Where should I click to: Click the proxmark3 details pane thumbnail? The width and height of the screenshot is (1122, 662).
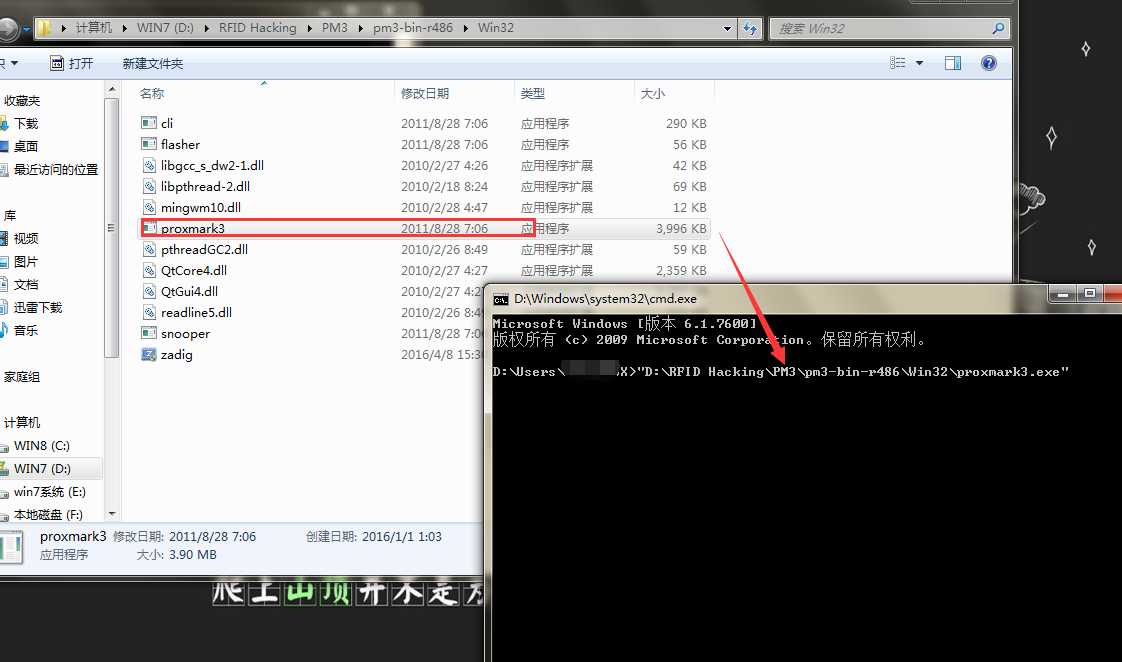[x=11, y=547]
